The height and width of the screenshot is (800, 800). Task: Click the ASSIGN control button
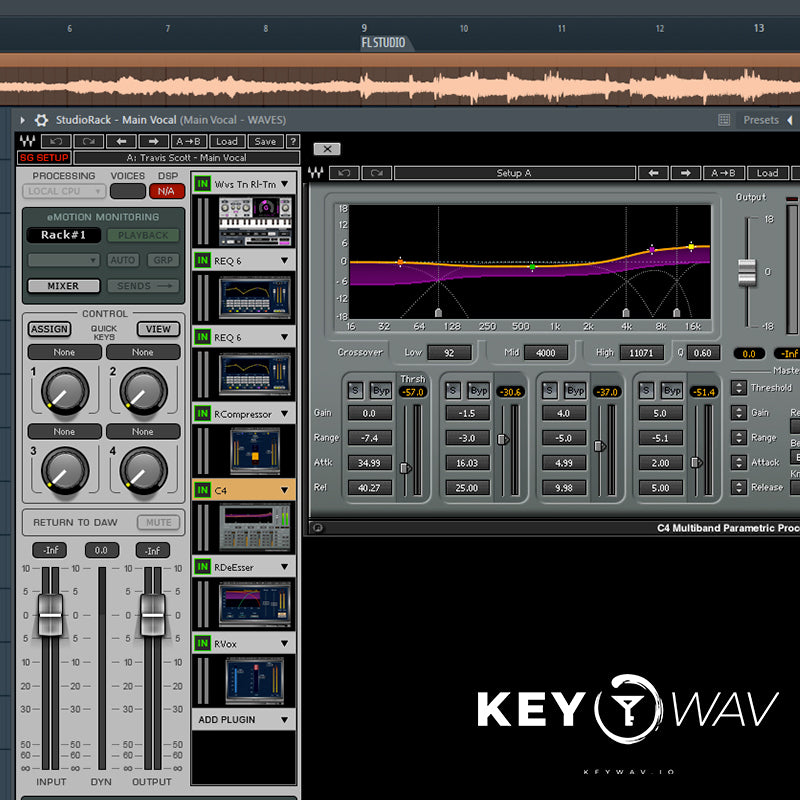coord(49,329)
